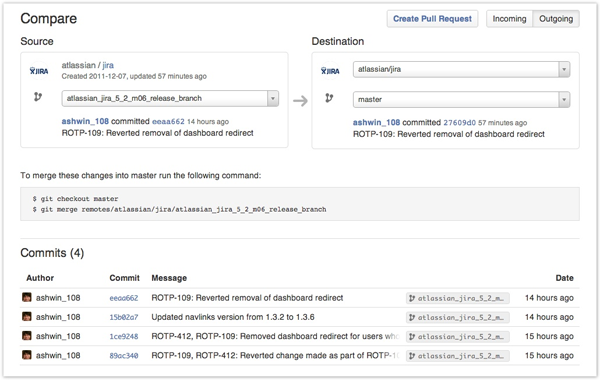
Task: Click the Date column header
Action: (x=564, y=278)
